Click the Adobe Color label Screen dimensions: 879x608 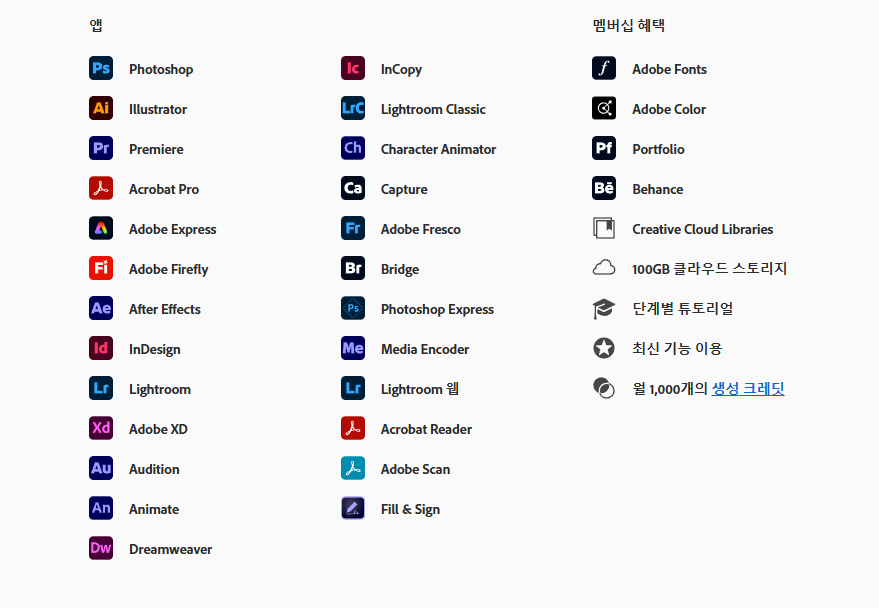(x=669, y=109)
